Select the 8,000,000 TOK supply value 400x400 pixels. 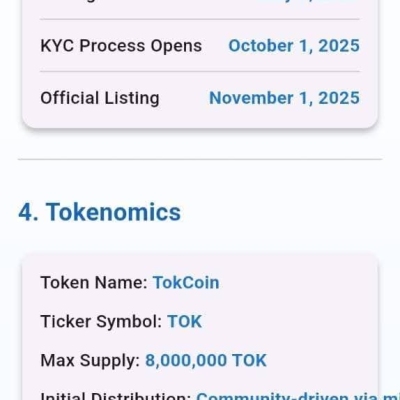click(206, 361)
